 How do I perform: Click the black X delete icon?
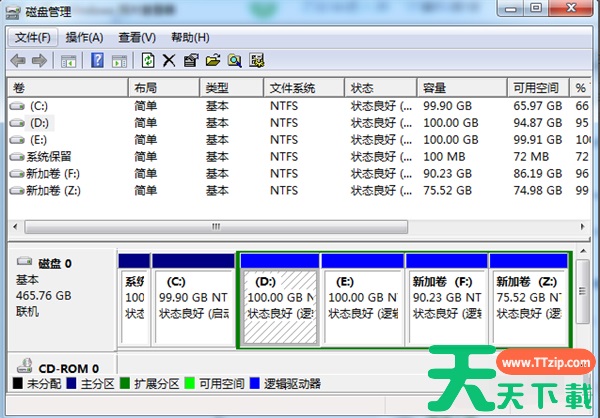pos(169,61)
